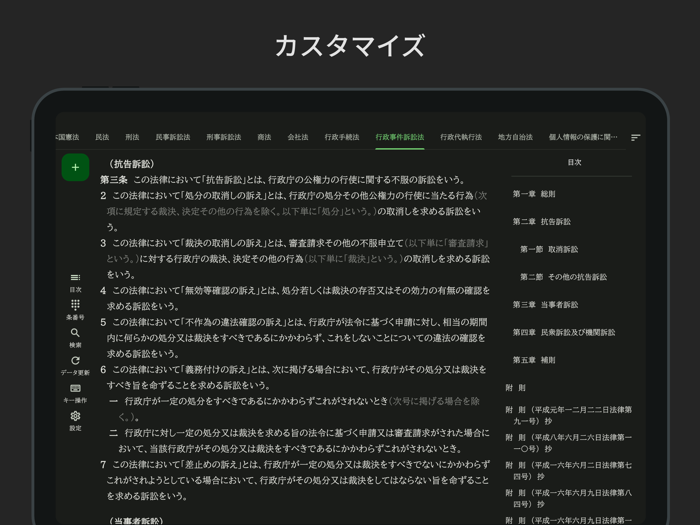Image resolution: width=700 pixels, height=525 pixels.
Task: Open 附則 平成一六年六月二日 entry
Action: pos(568,471)
